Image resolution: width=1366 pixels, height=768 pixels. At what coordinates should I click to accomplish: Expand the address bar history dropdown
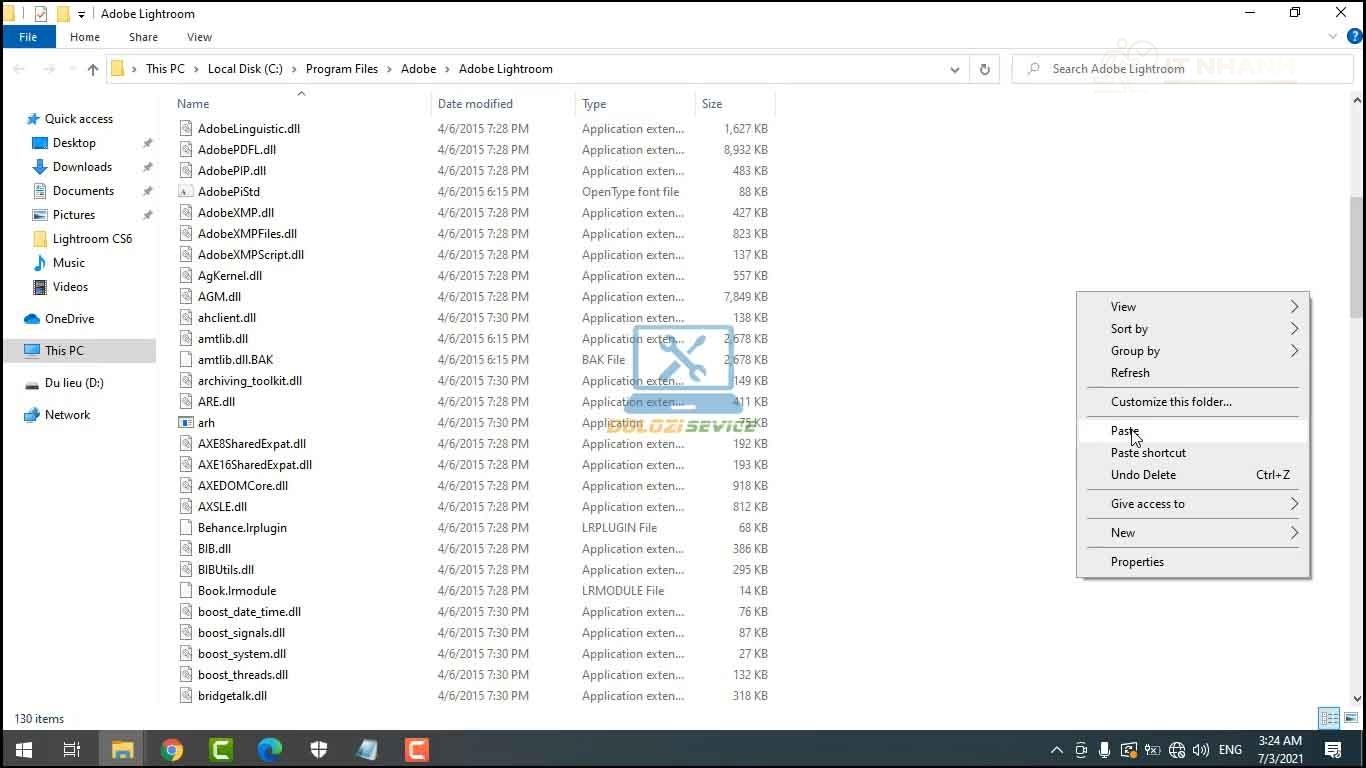pyautogui.click(x=954, y=69)
